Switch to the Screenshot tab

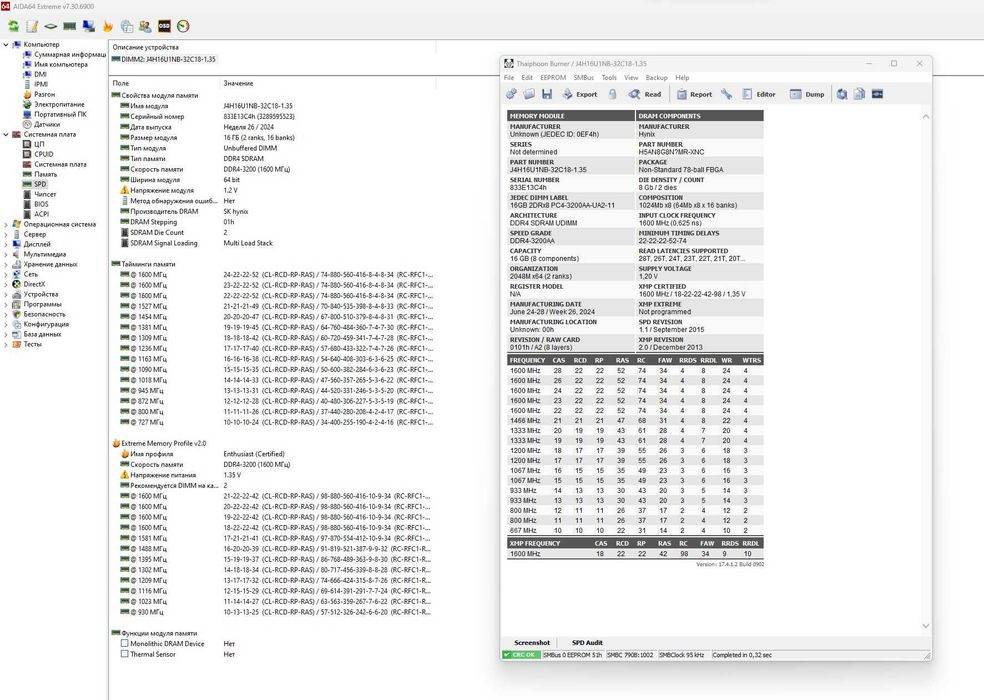pos(532,643)
